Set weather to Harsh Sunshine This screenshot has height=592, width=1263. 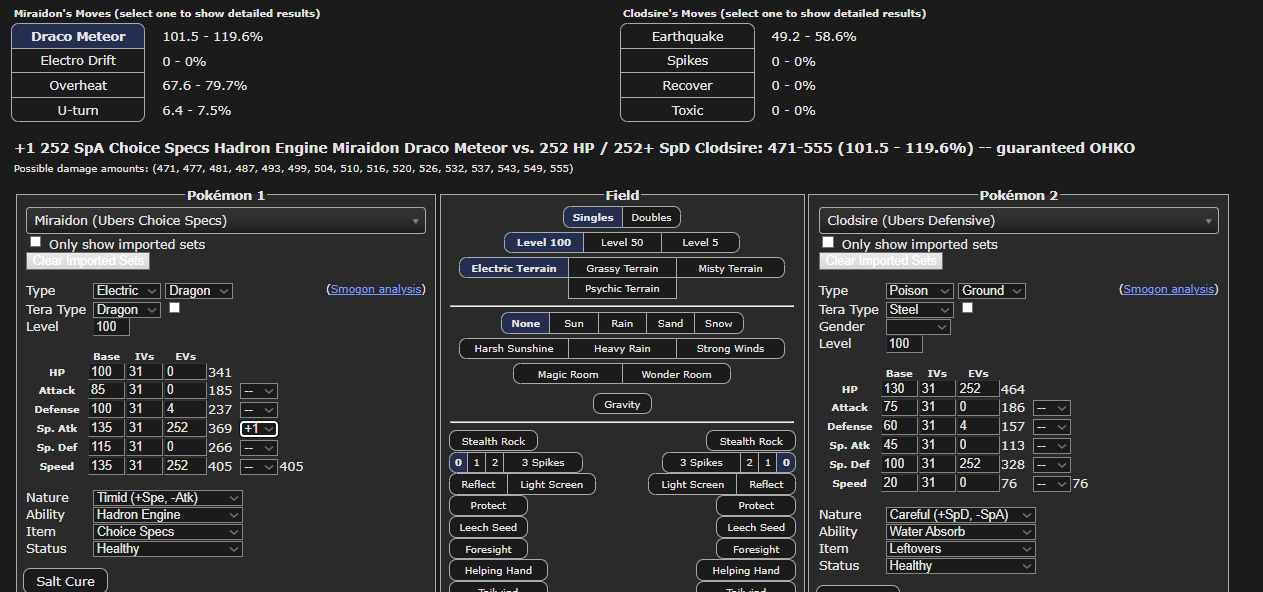tap(514, 348)
